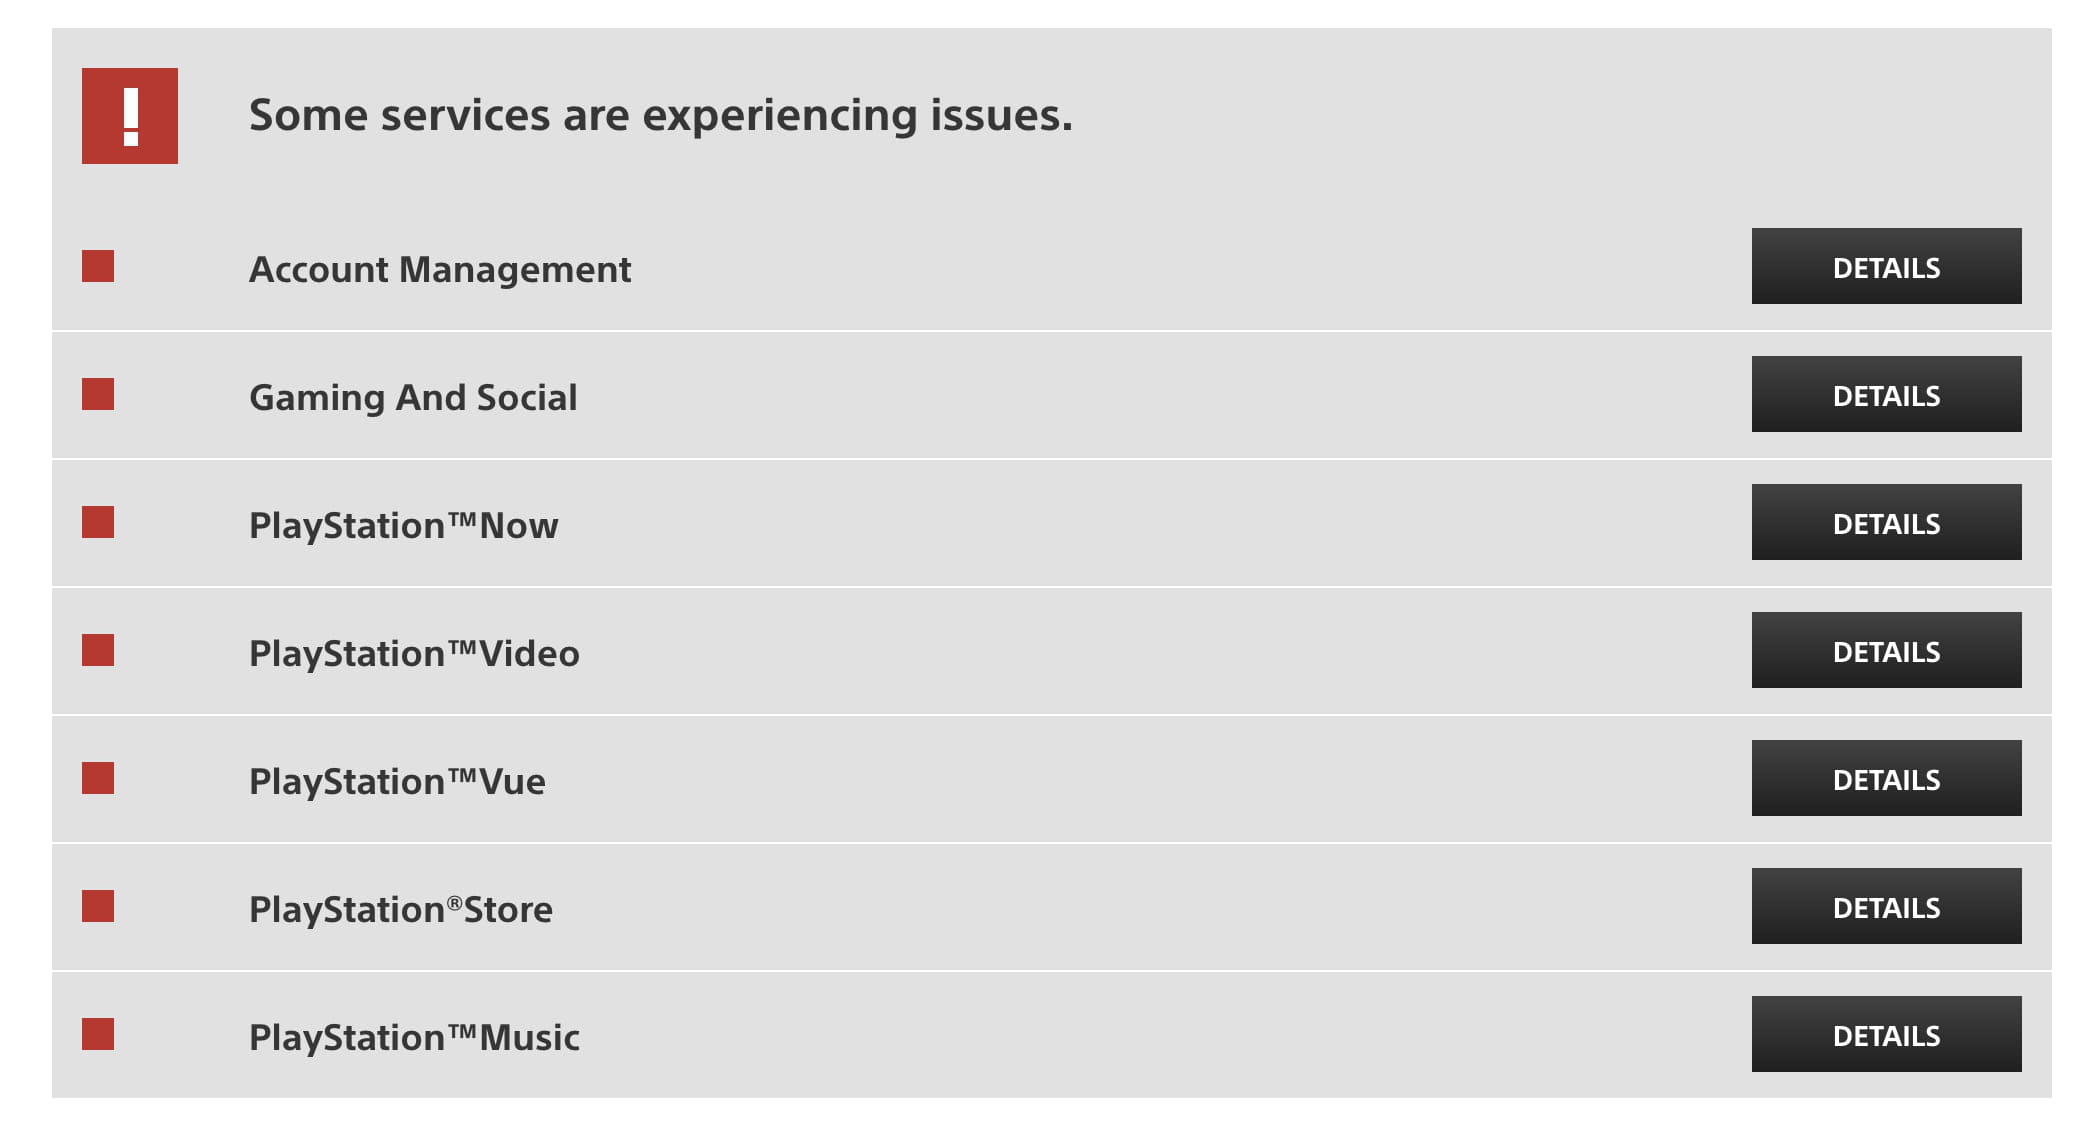
Task: Click the red exclamation alert icon
Action: [130, 116]
